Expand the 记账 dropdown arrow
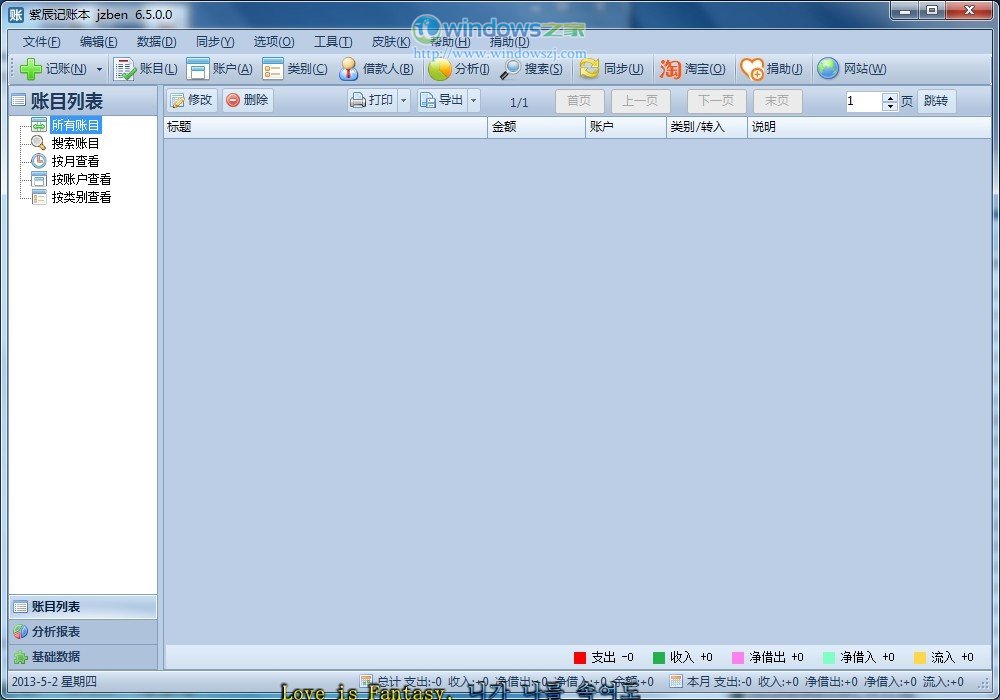Viewport: 1000px width, 700px height. pos(99,70)
